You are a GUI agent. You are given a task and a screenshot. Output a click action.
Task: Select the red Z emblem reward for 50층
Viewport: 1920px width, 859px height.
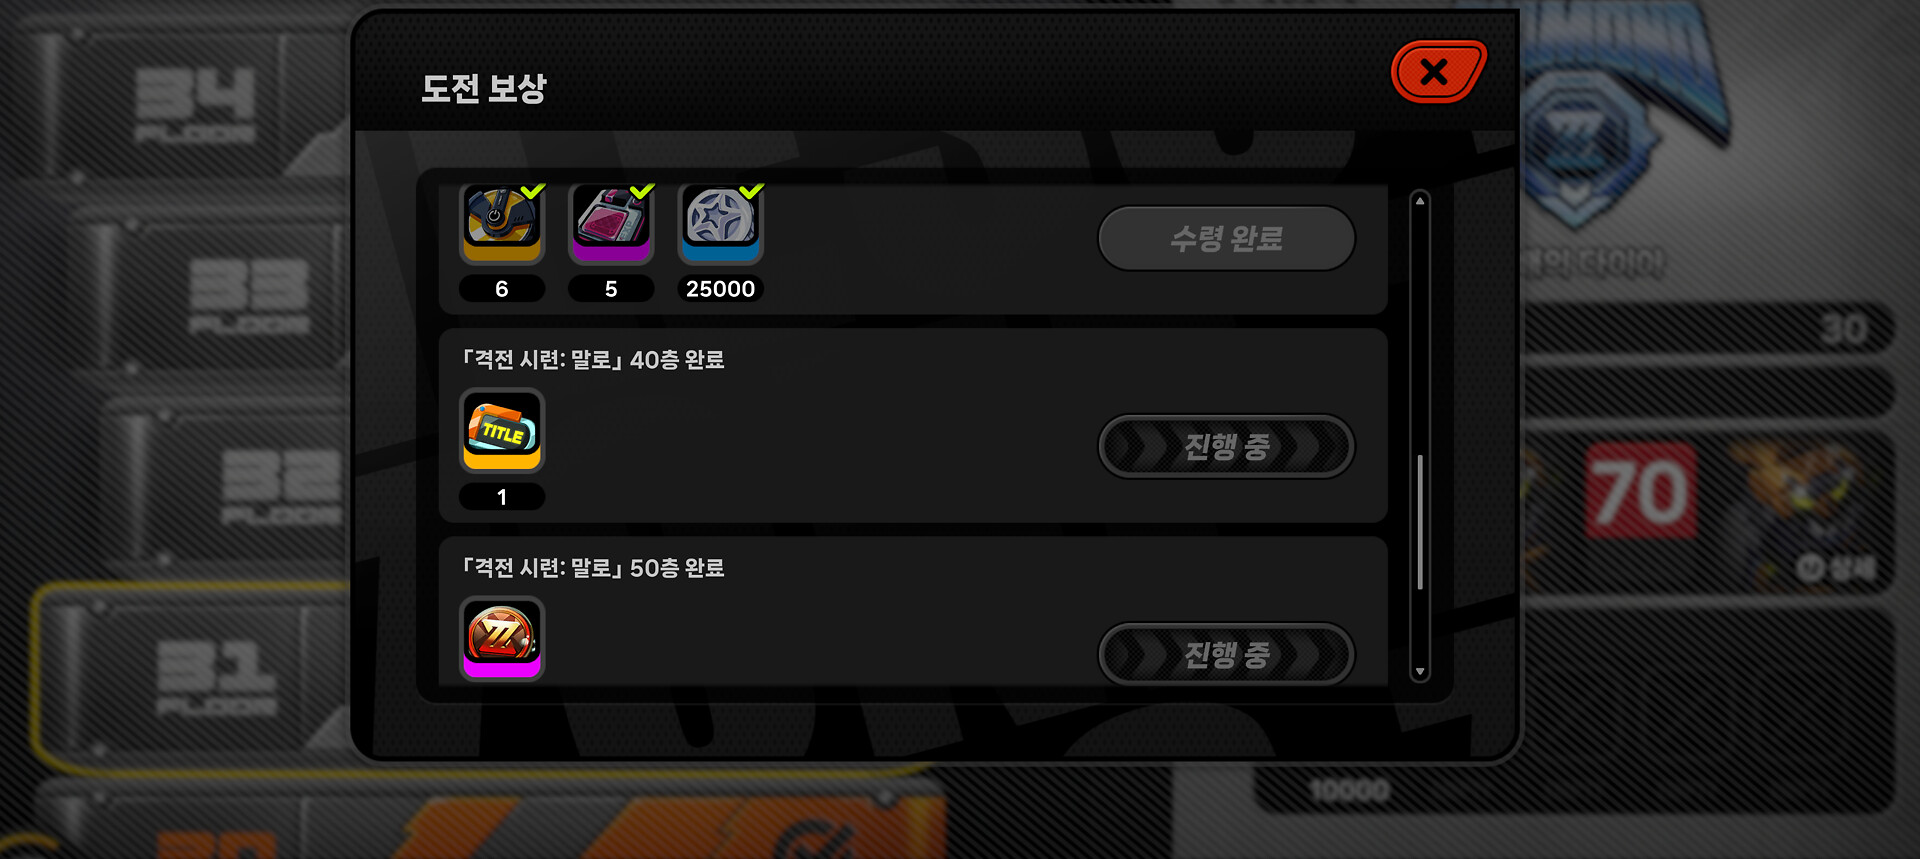tap(502, 638)
